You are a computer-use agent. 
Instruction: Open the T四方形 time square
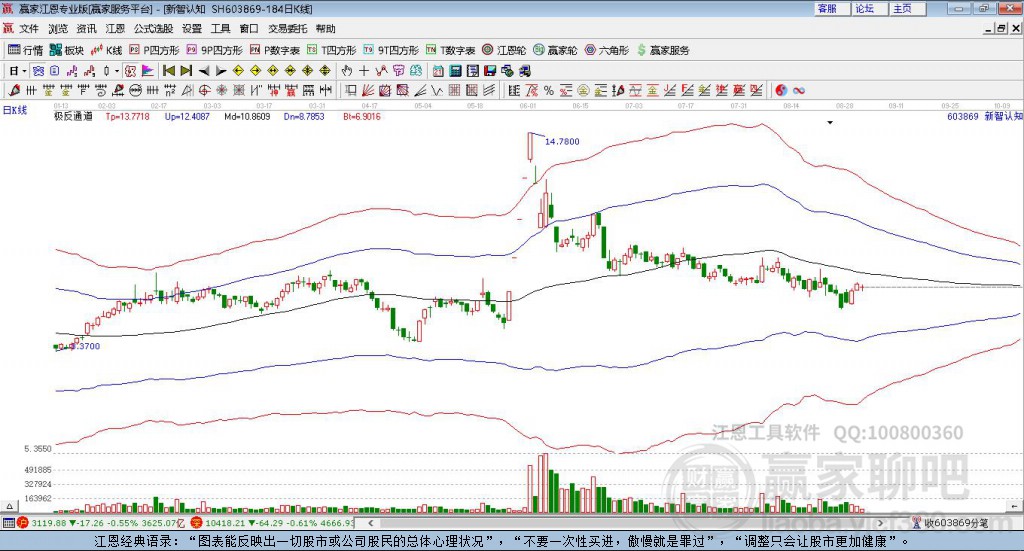332,50
